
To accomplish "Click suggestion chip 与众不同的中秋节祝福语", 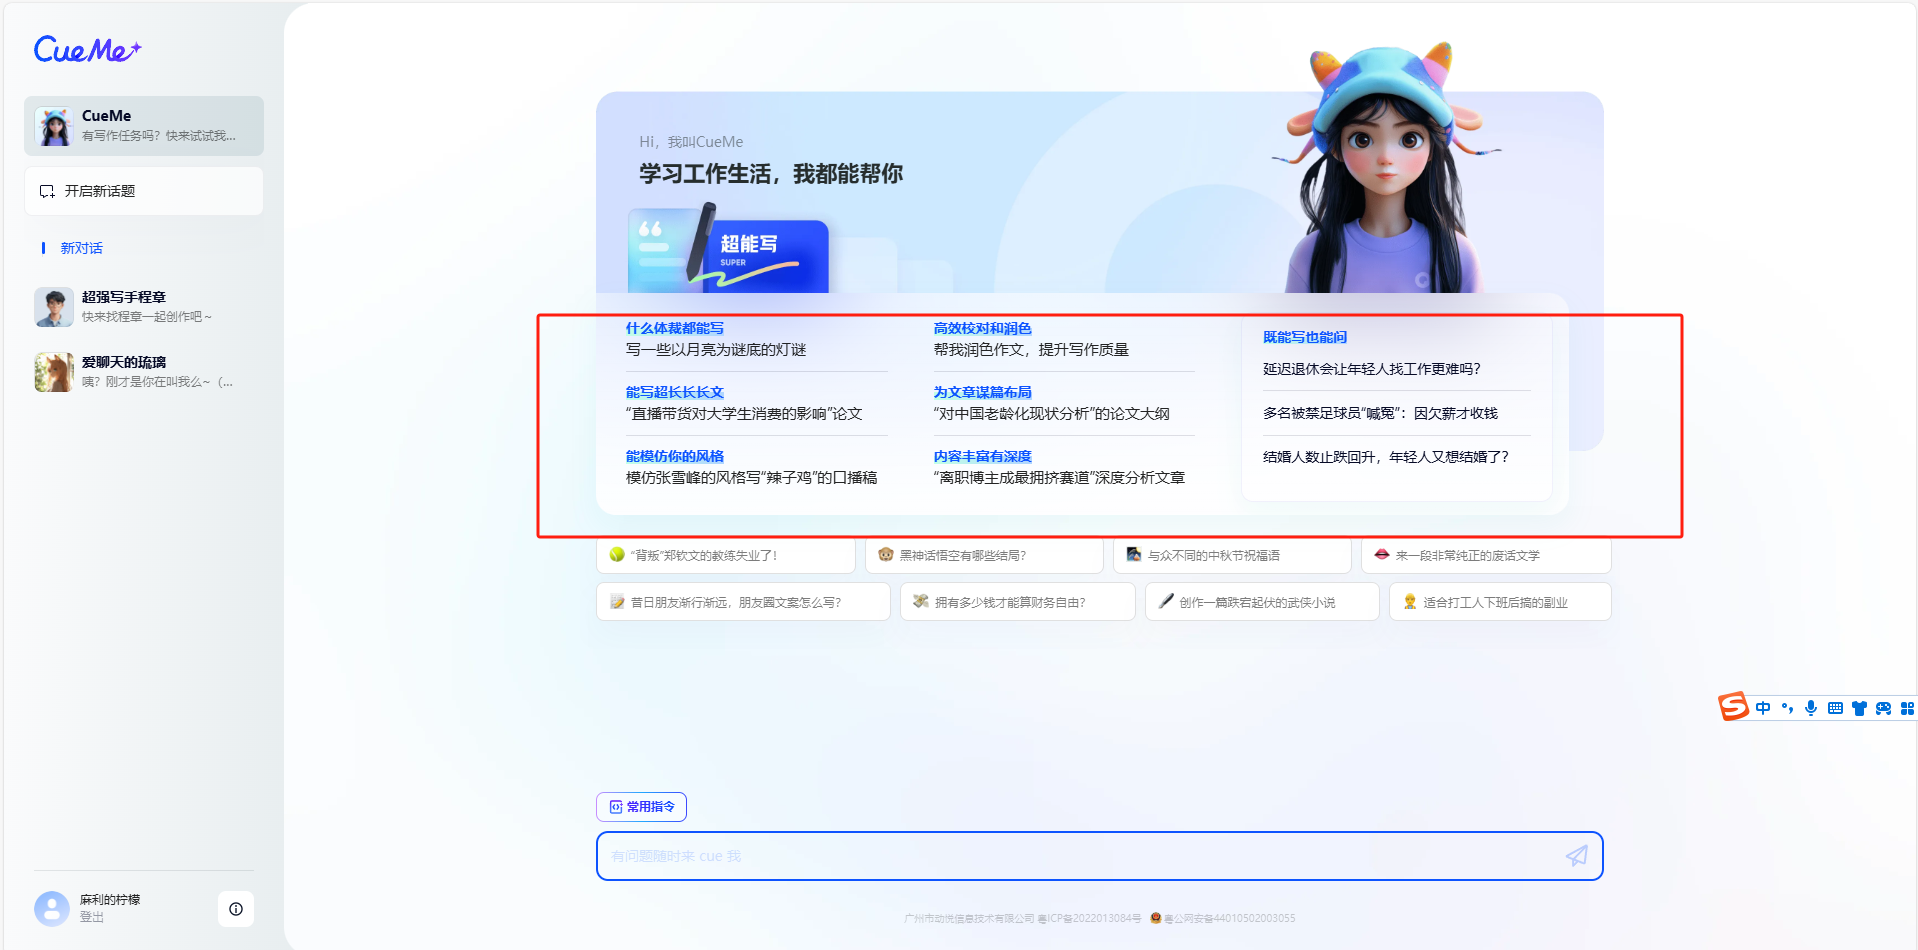I will 1232,555.
